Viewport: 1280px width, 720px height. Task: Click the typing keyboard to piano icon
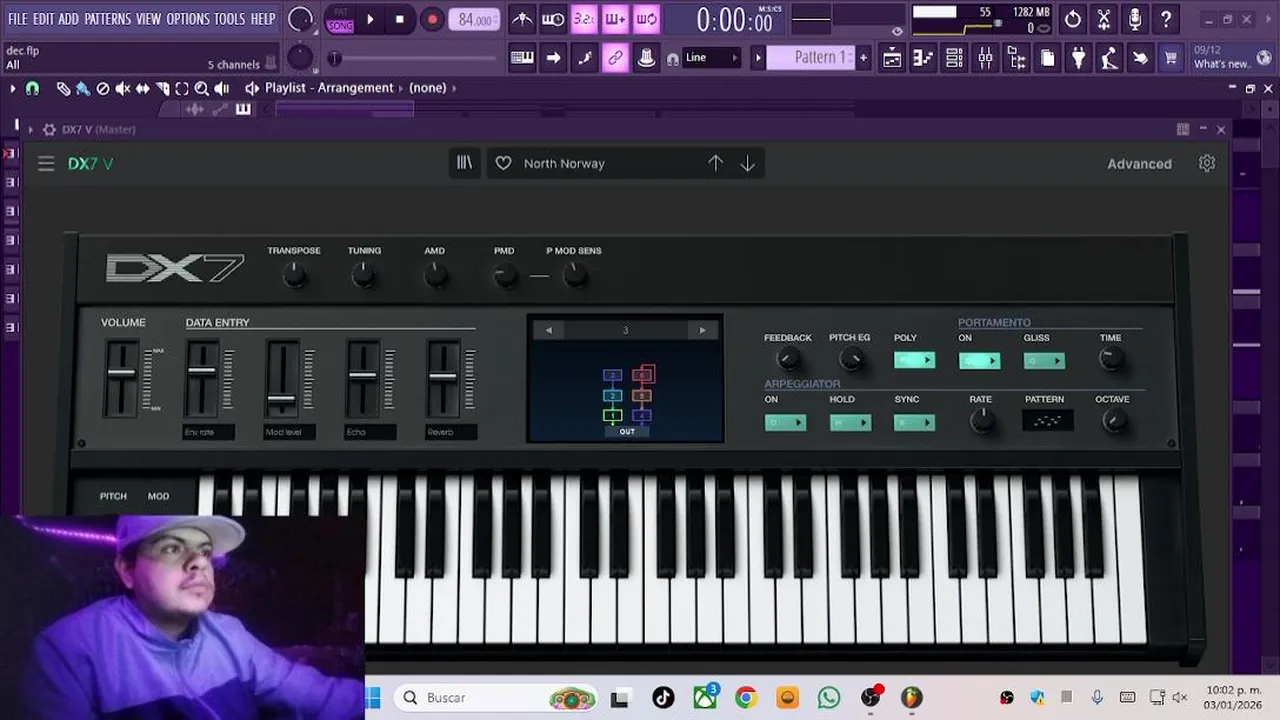[522, 58]
